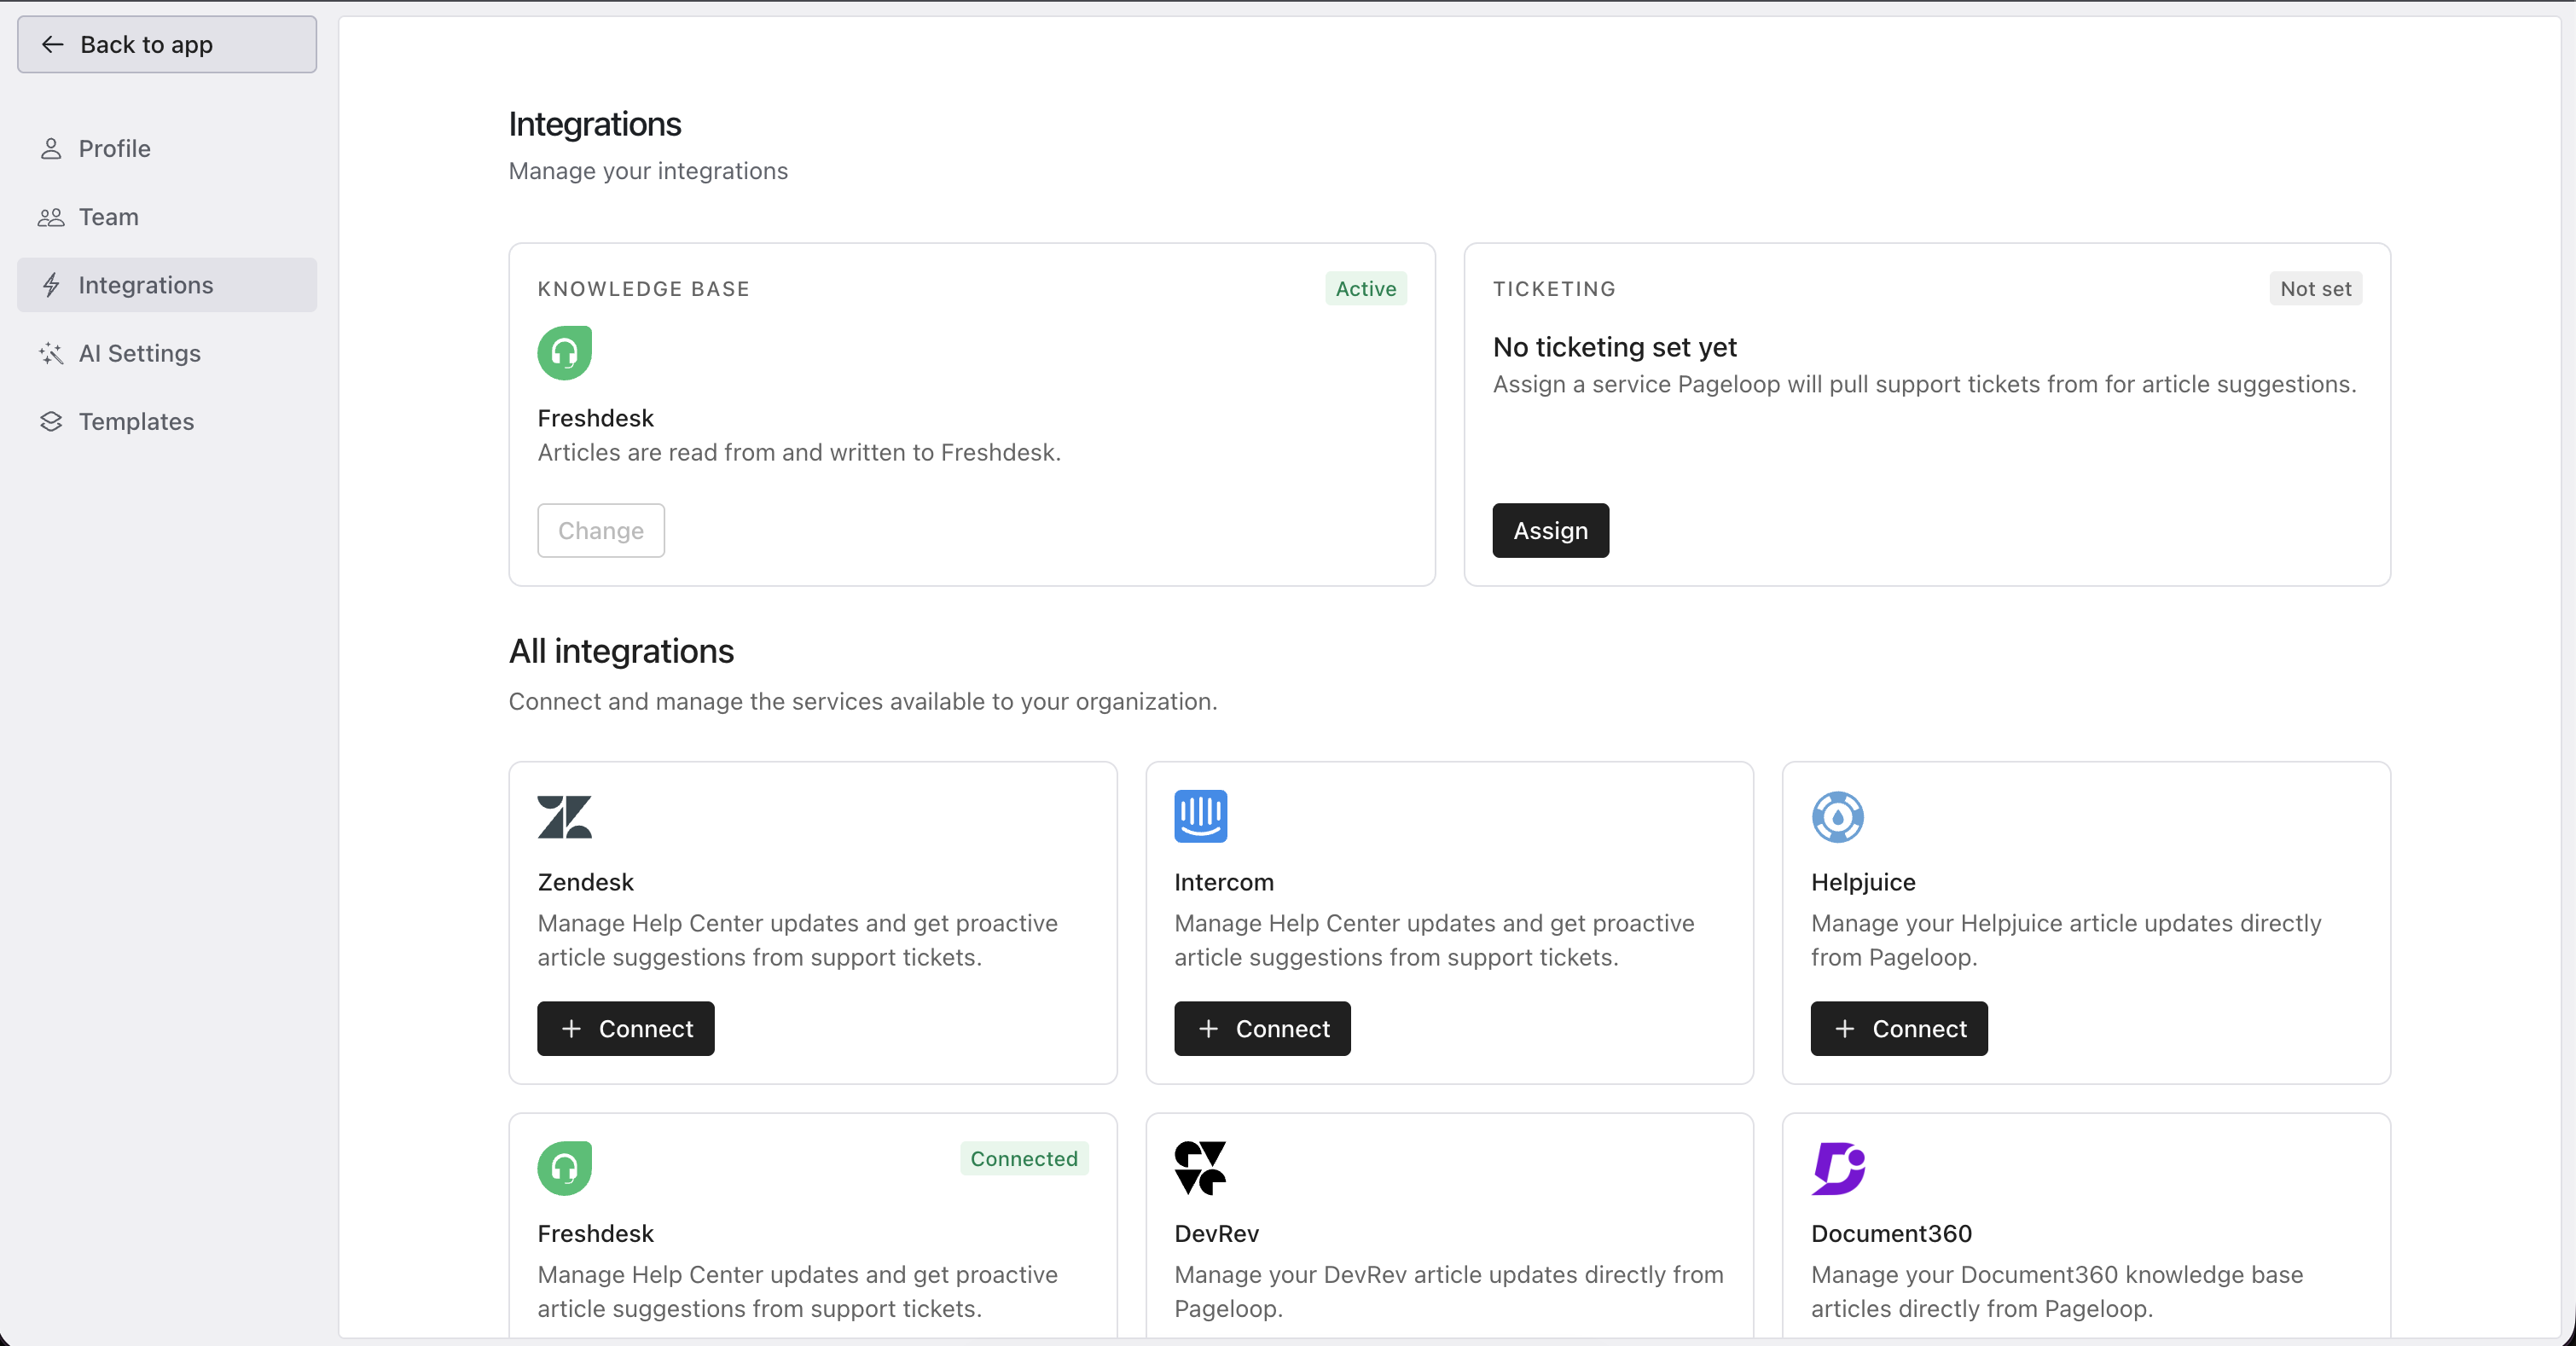Click the back arrow icon in Back to app
Viewport: 2576px width, 1346px height.
52,44
